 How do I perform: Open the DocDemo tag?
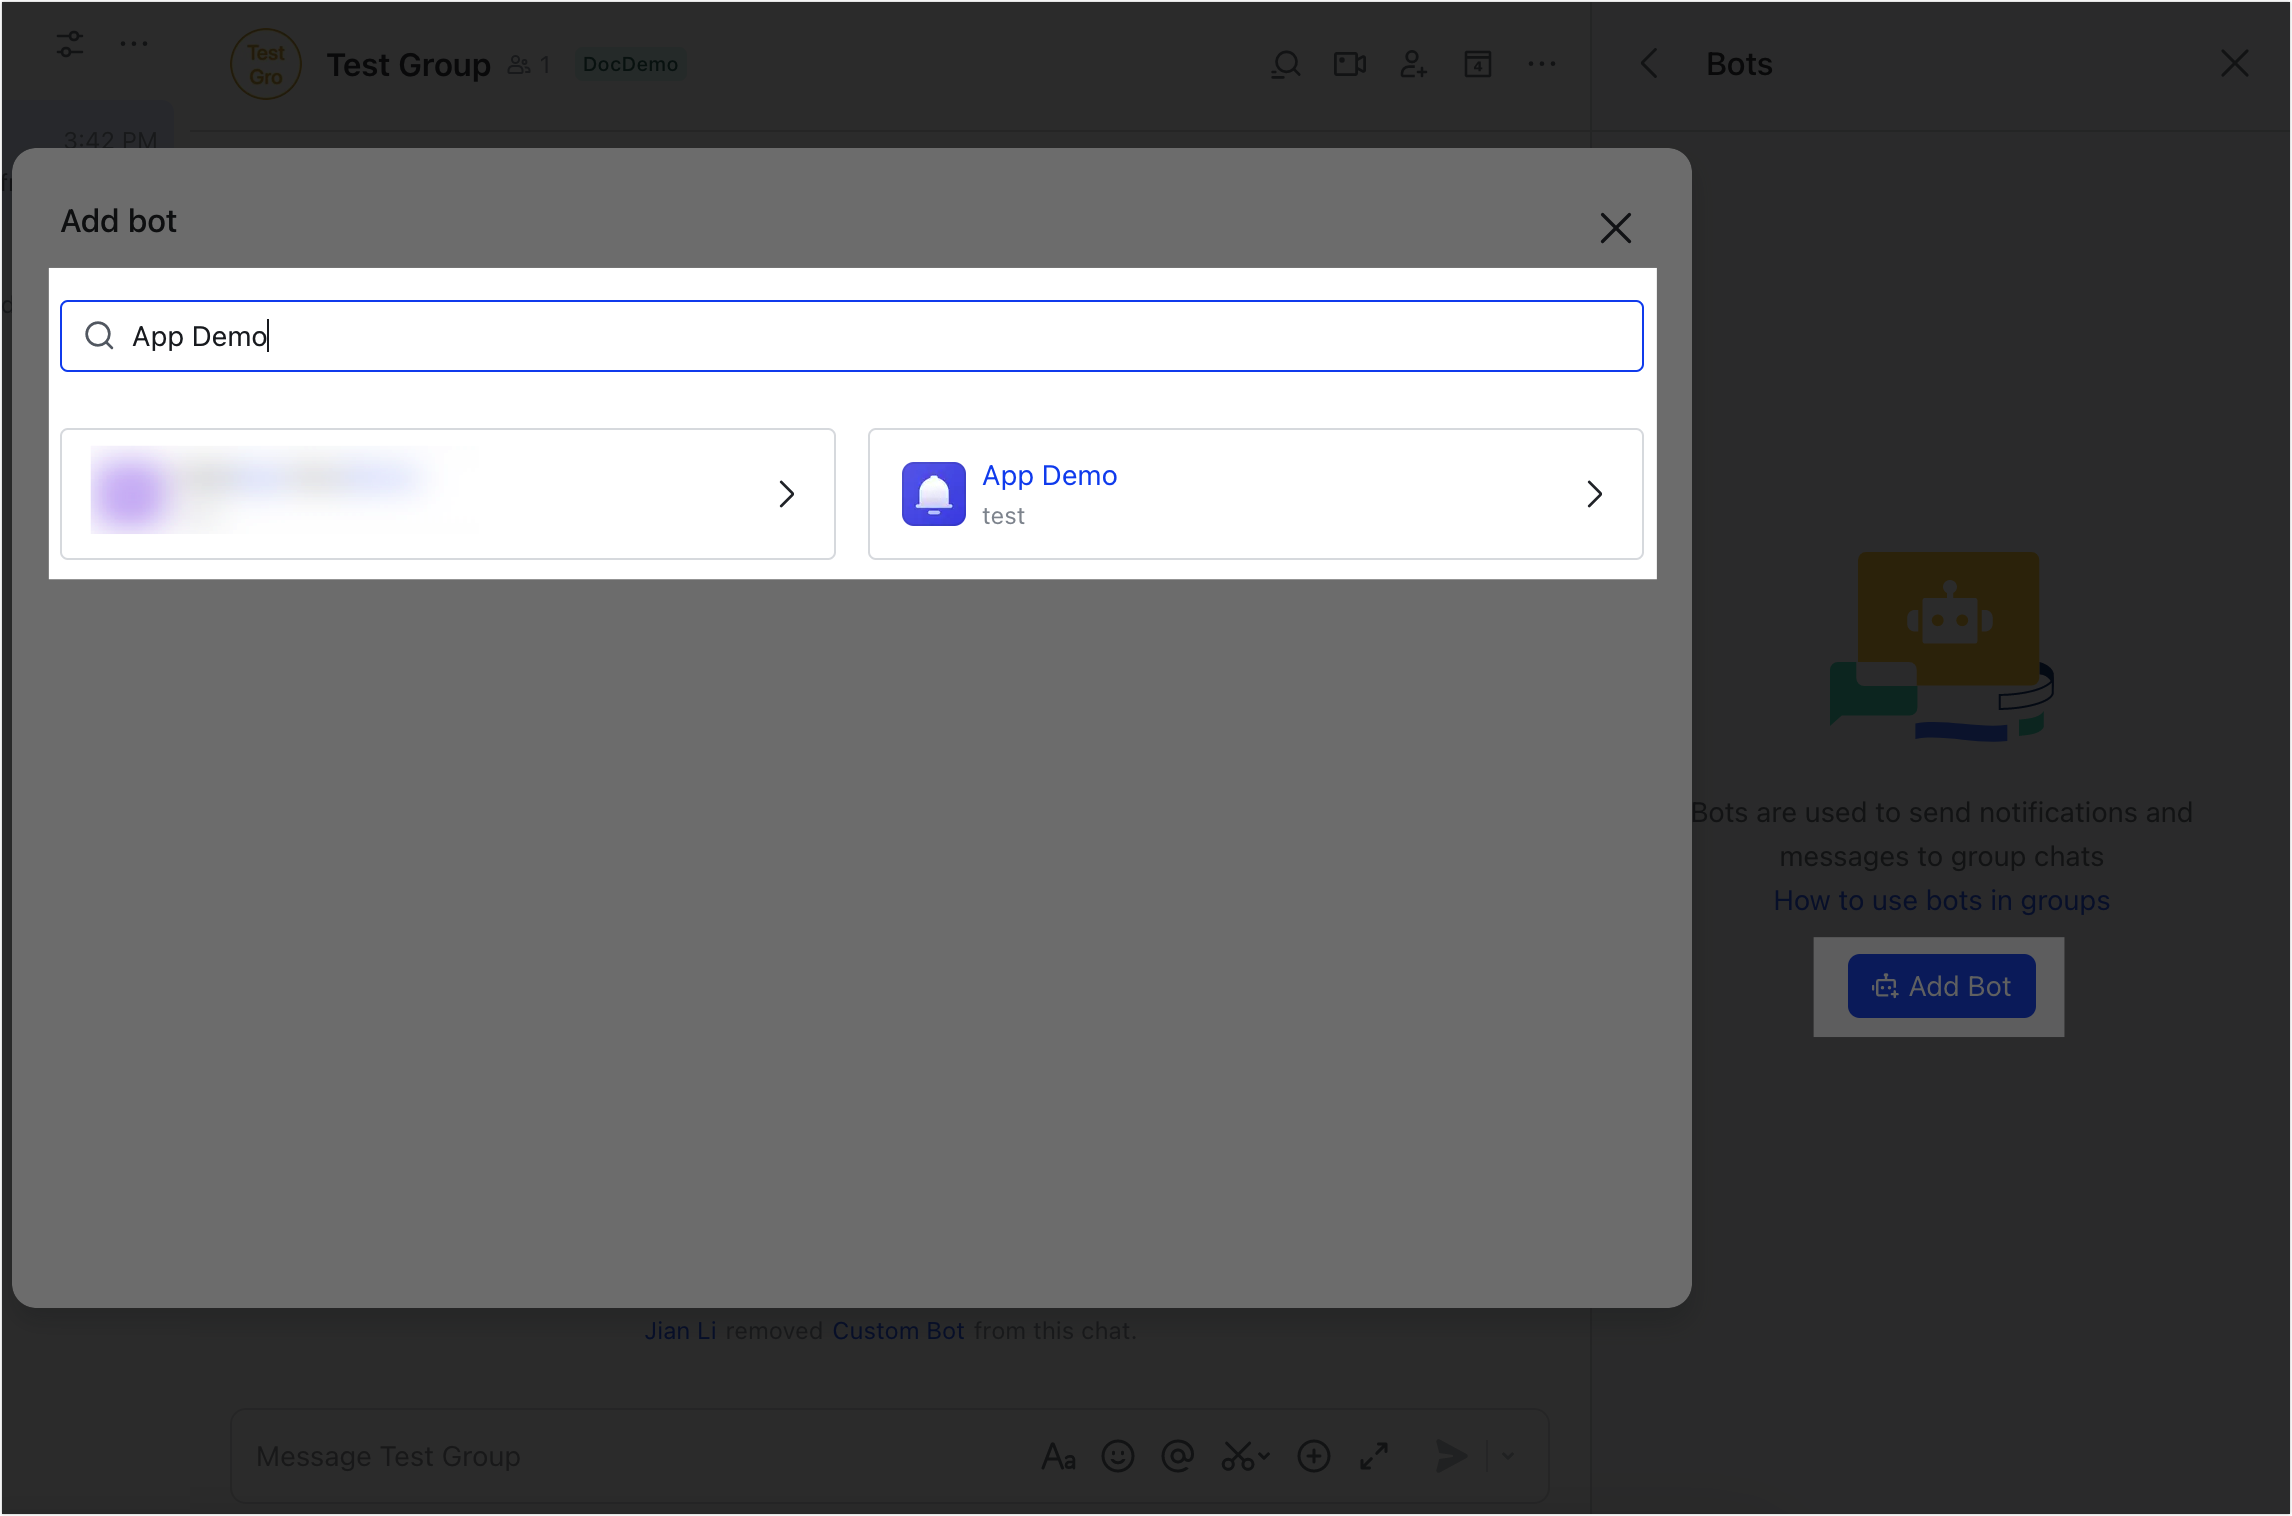630,65
